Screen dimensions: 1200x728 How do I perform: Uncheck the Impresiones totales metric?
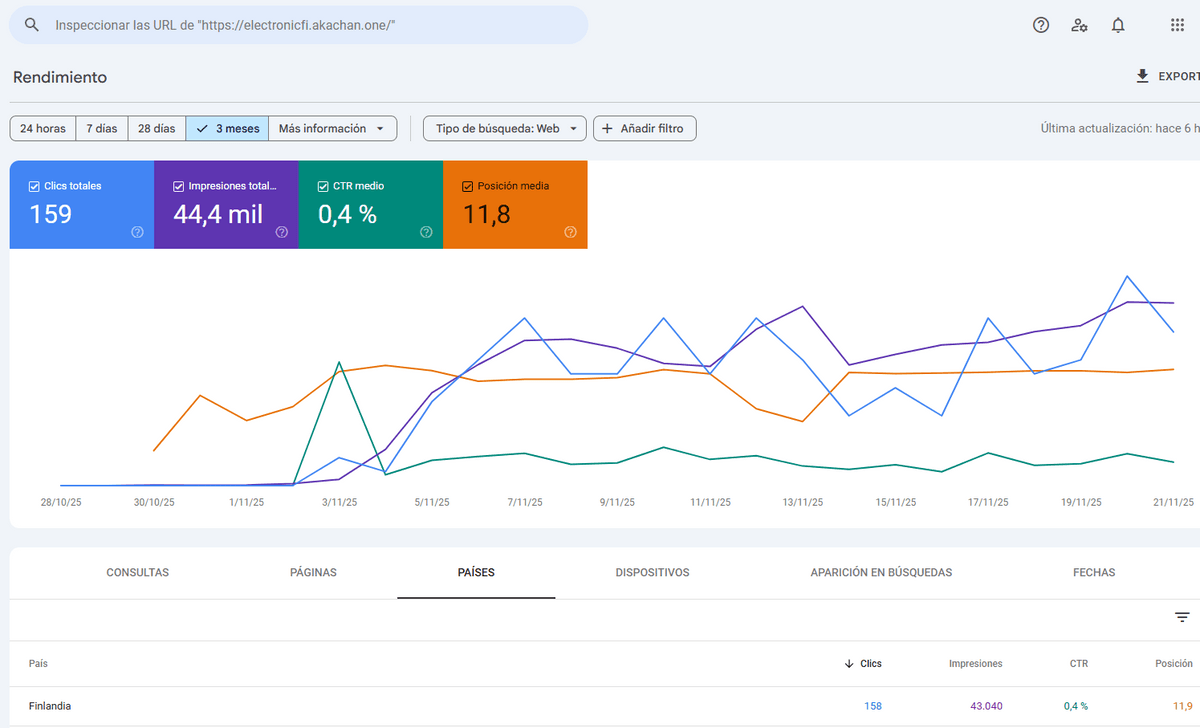[x=178, y=186]
